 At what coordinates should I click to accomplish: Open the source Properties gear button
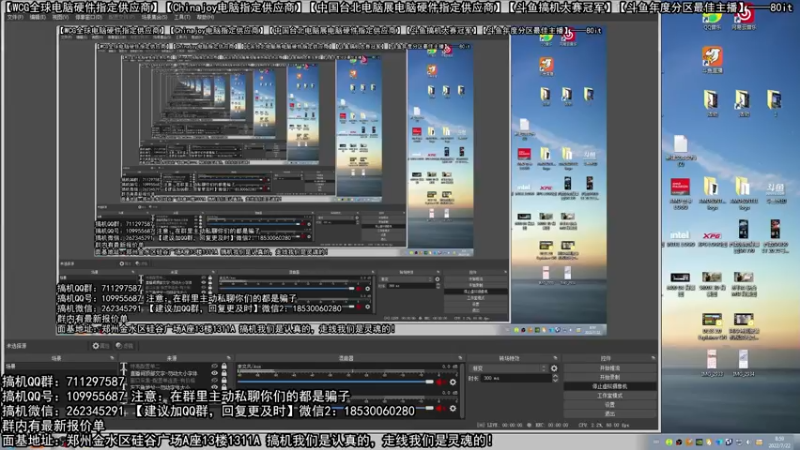101,345
